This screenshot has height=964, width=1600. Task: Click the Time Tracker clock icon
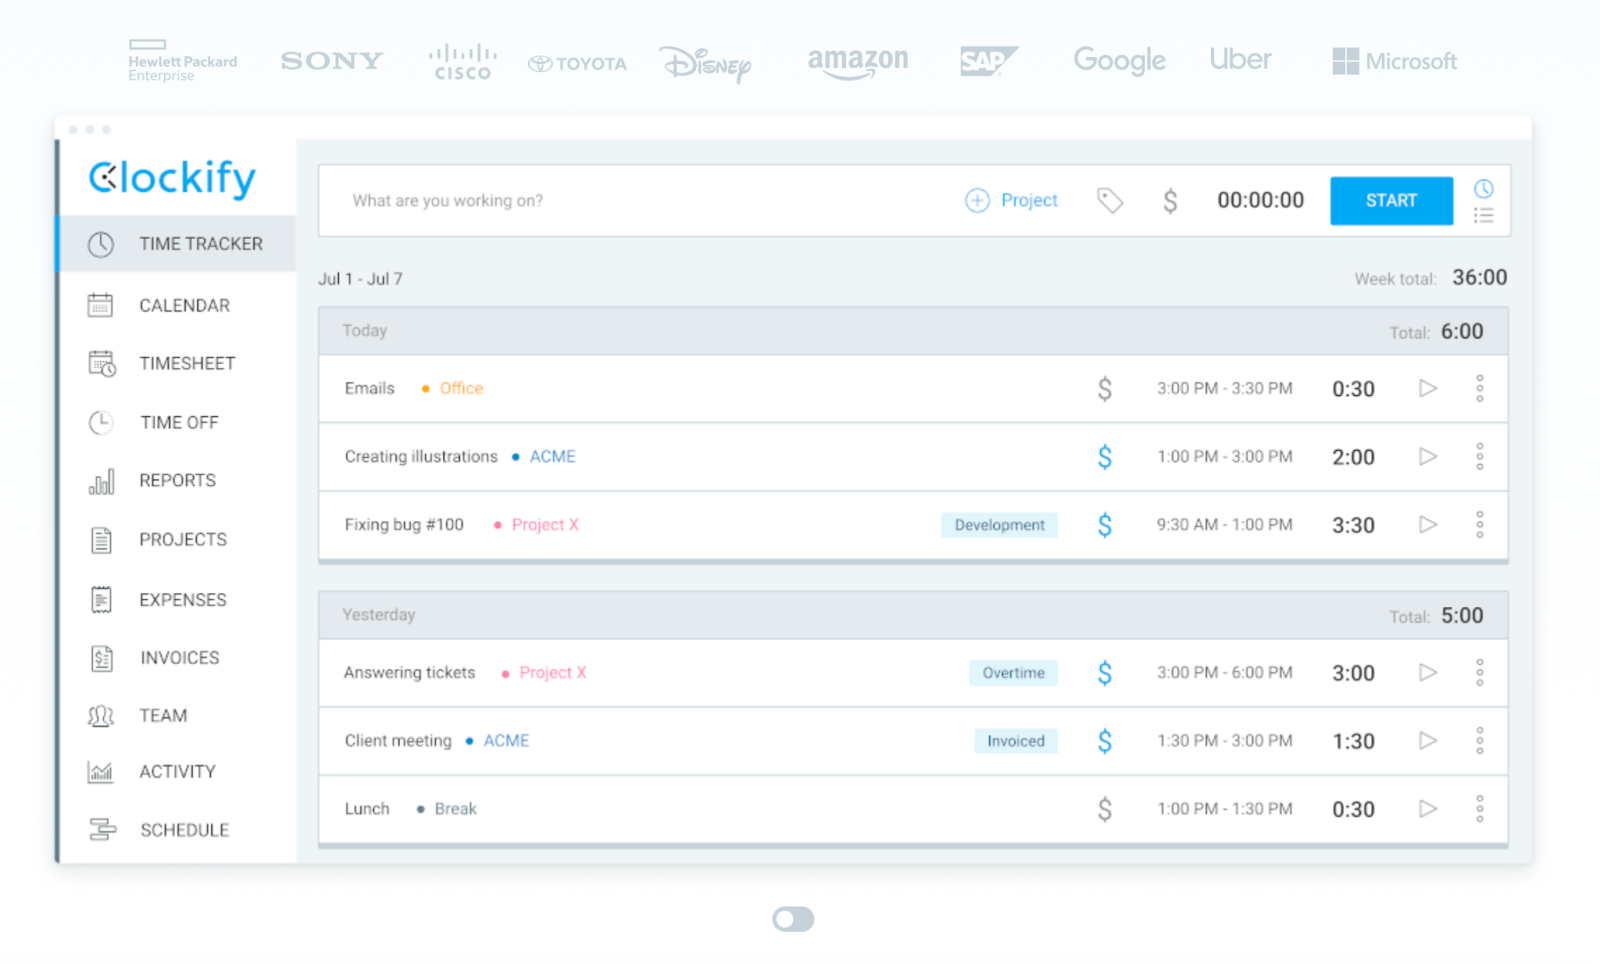(101, 244)
